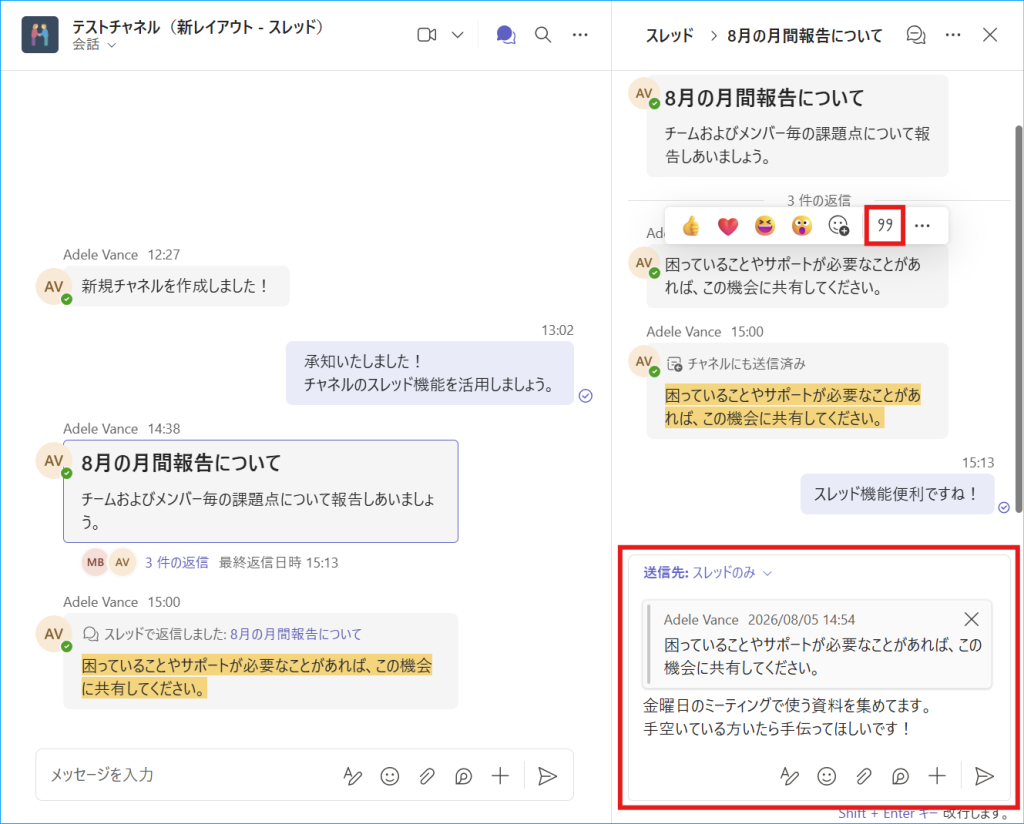Click チャネルにも送信済み label in thread reply

click(746, 364)
